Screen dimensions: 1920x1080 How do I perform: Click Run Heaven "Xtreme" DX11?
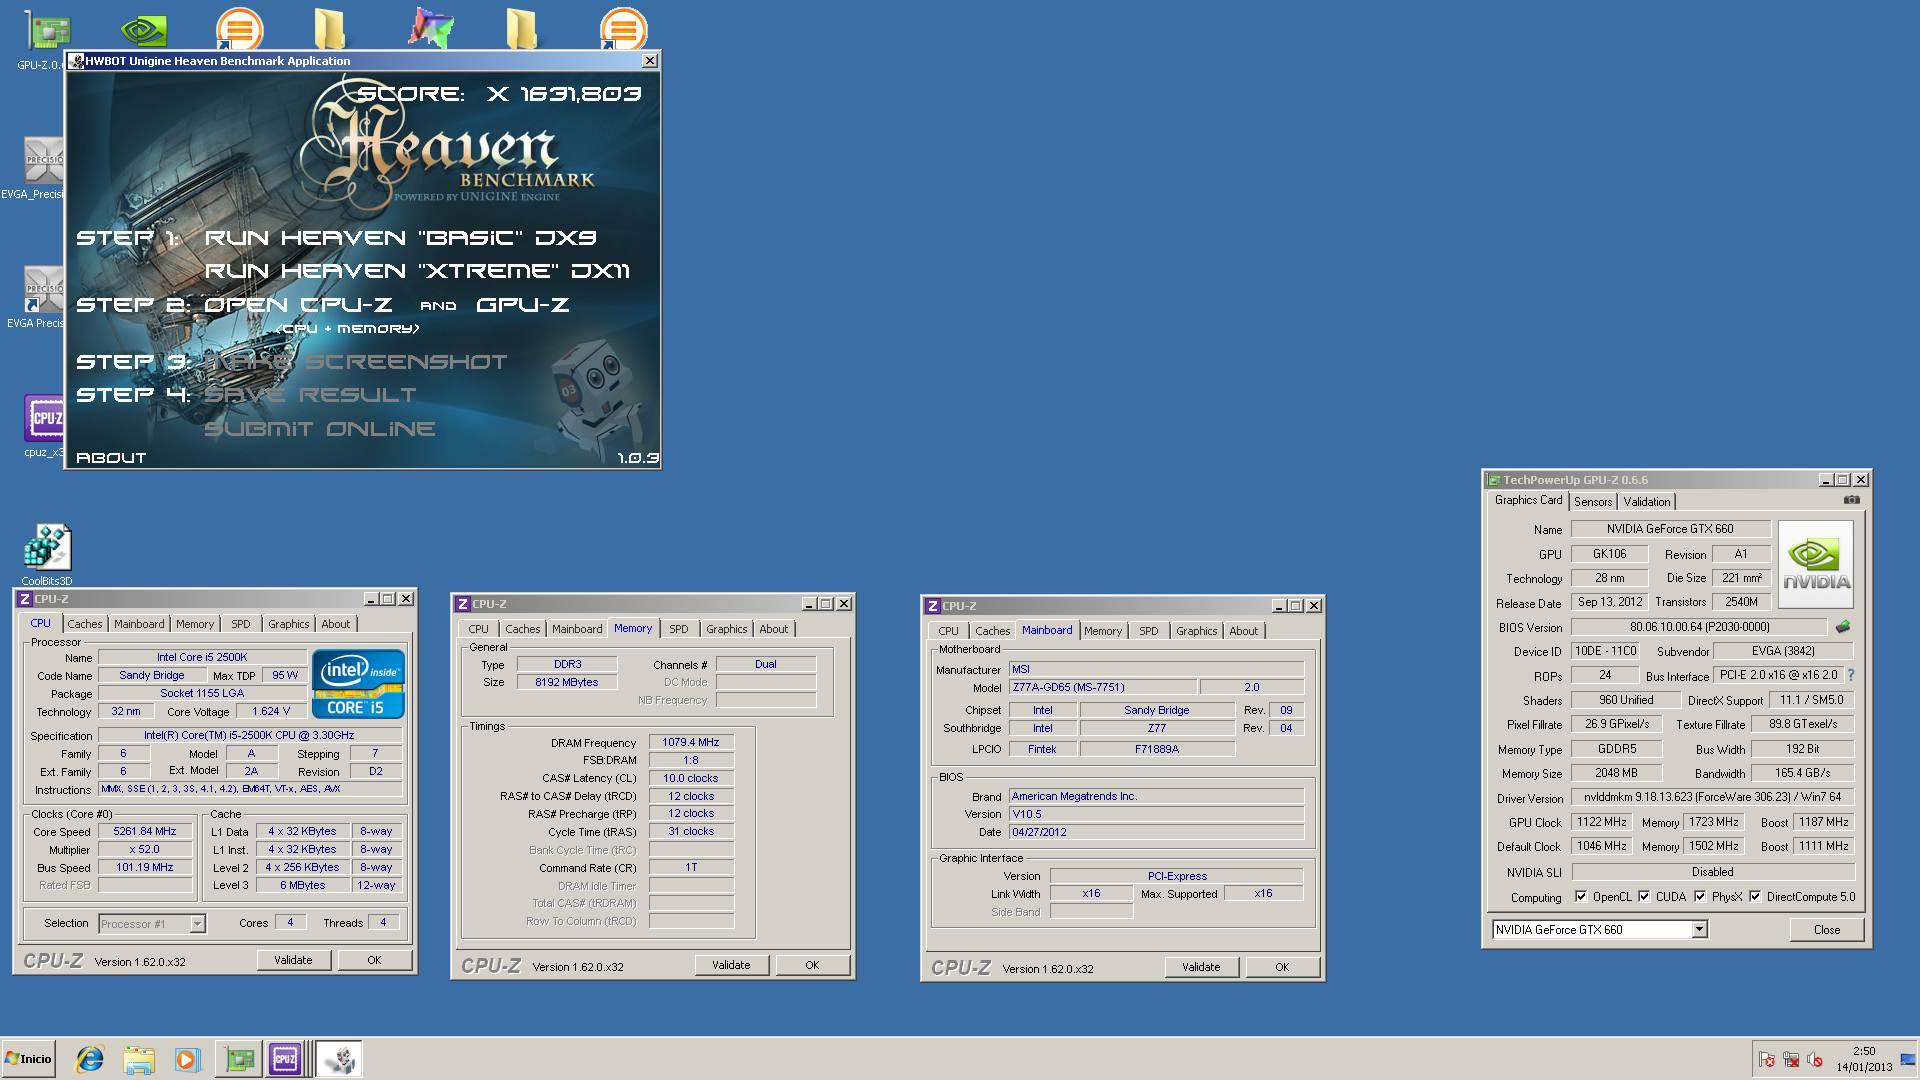[417, 271]
